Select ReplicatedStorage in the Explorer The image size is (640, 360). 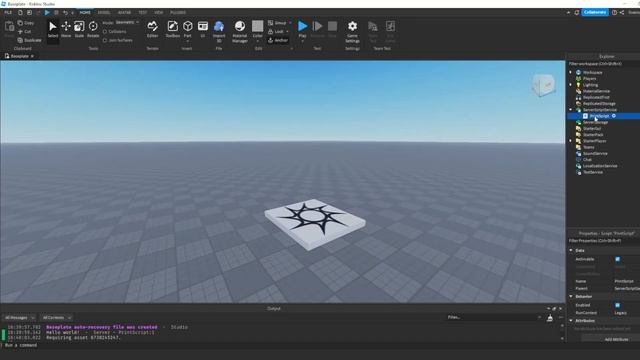click(599, 104)
